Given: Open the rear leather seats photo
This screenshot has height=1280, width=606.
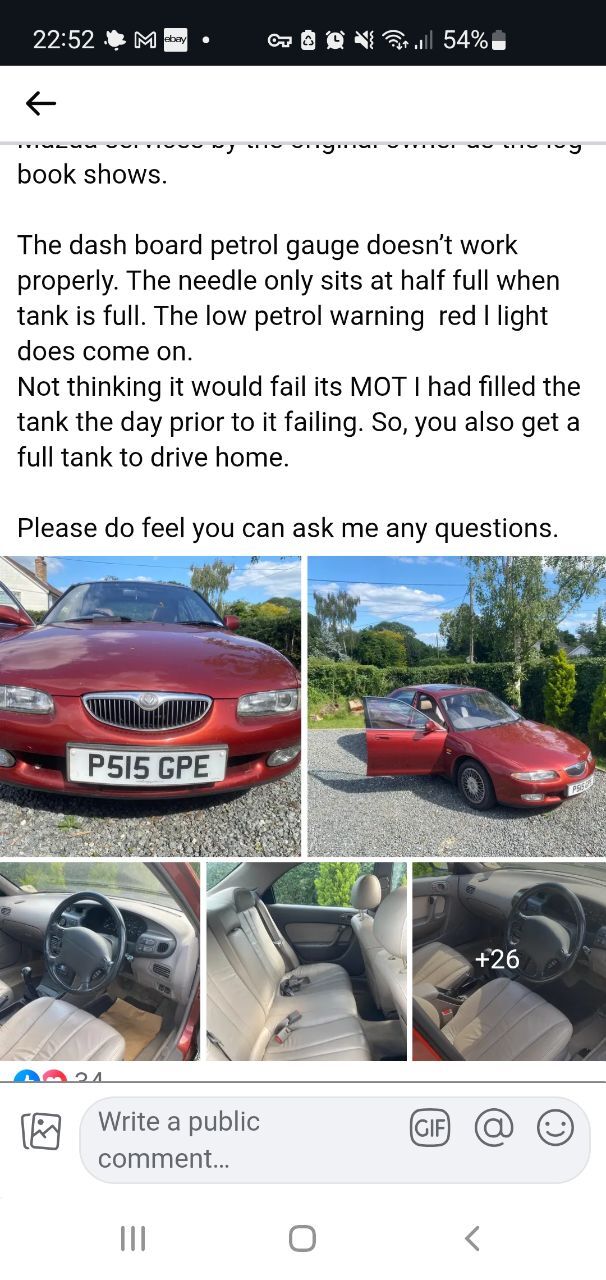Looking at the screenshot, I should (x=306, y=961).
